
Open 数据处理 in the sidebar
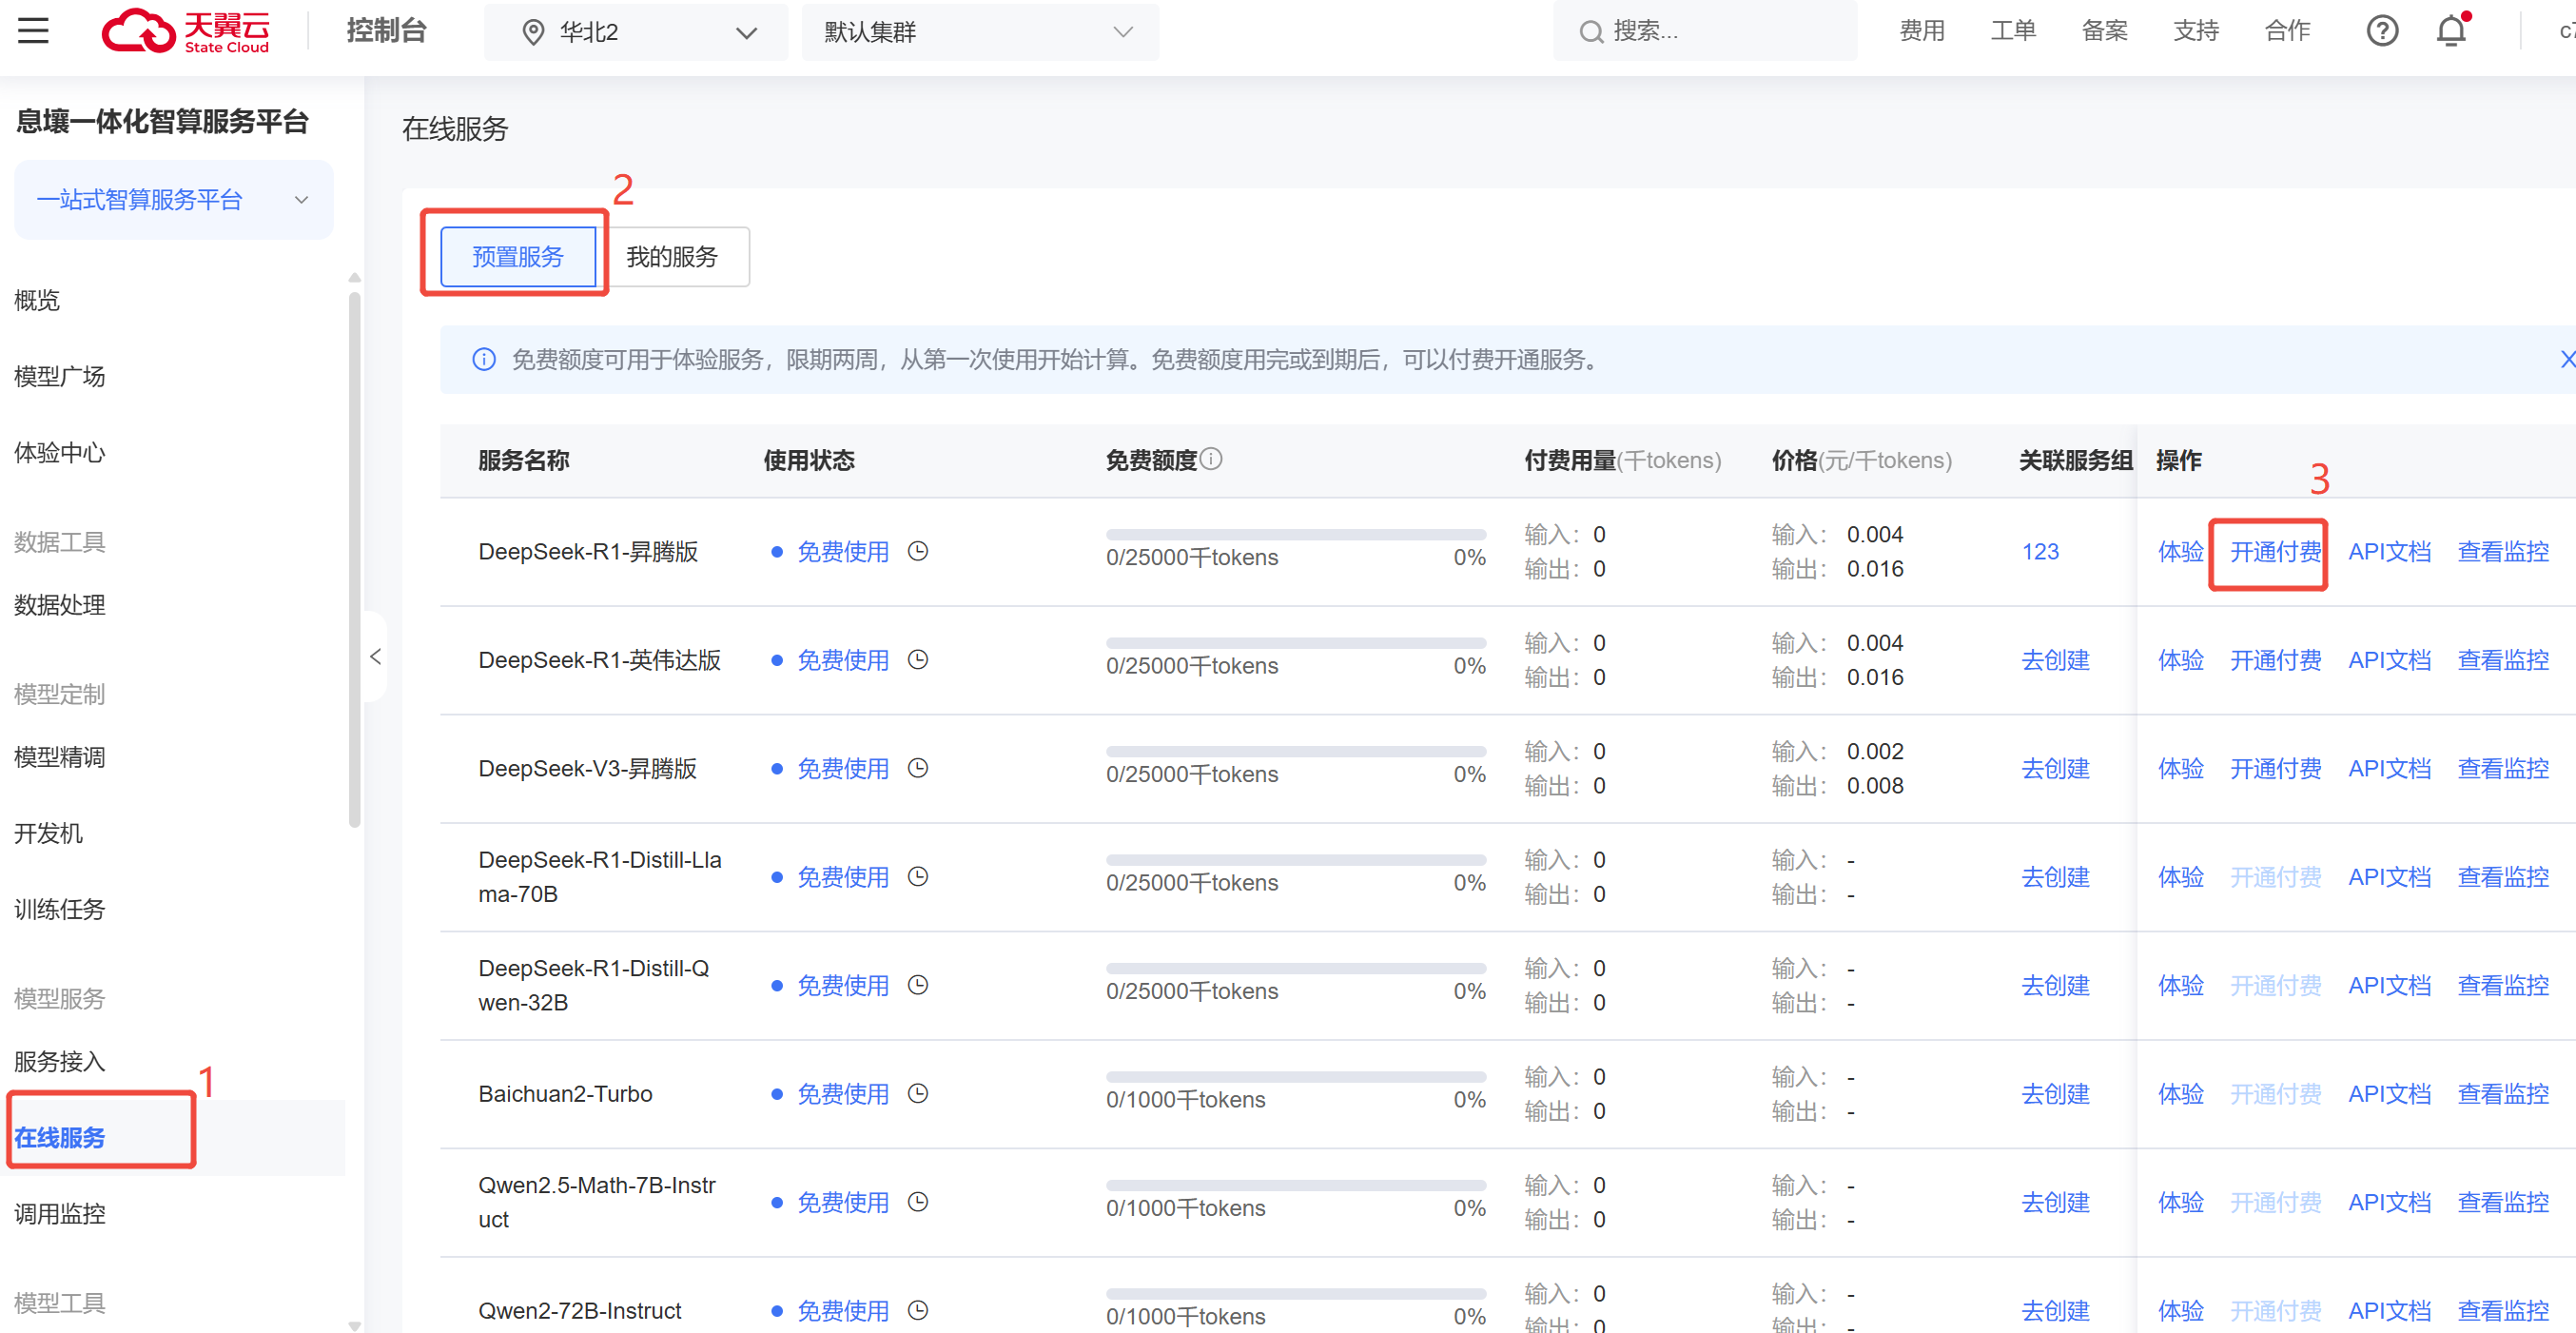tap(60, 605)
